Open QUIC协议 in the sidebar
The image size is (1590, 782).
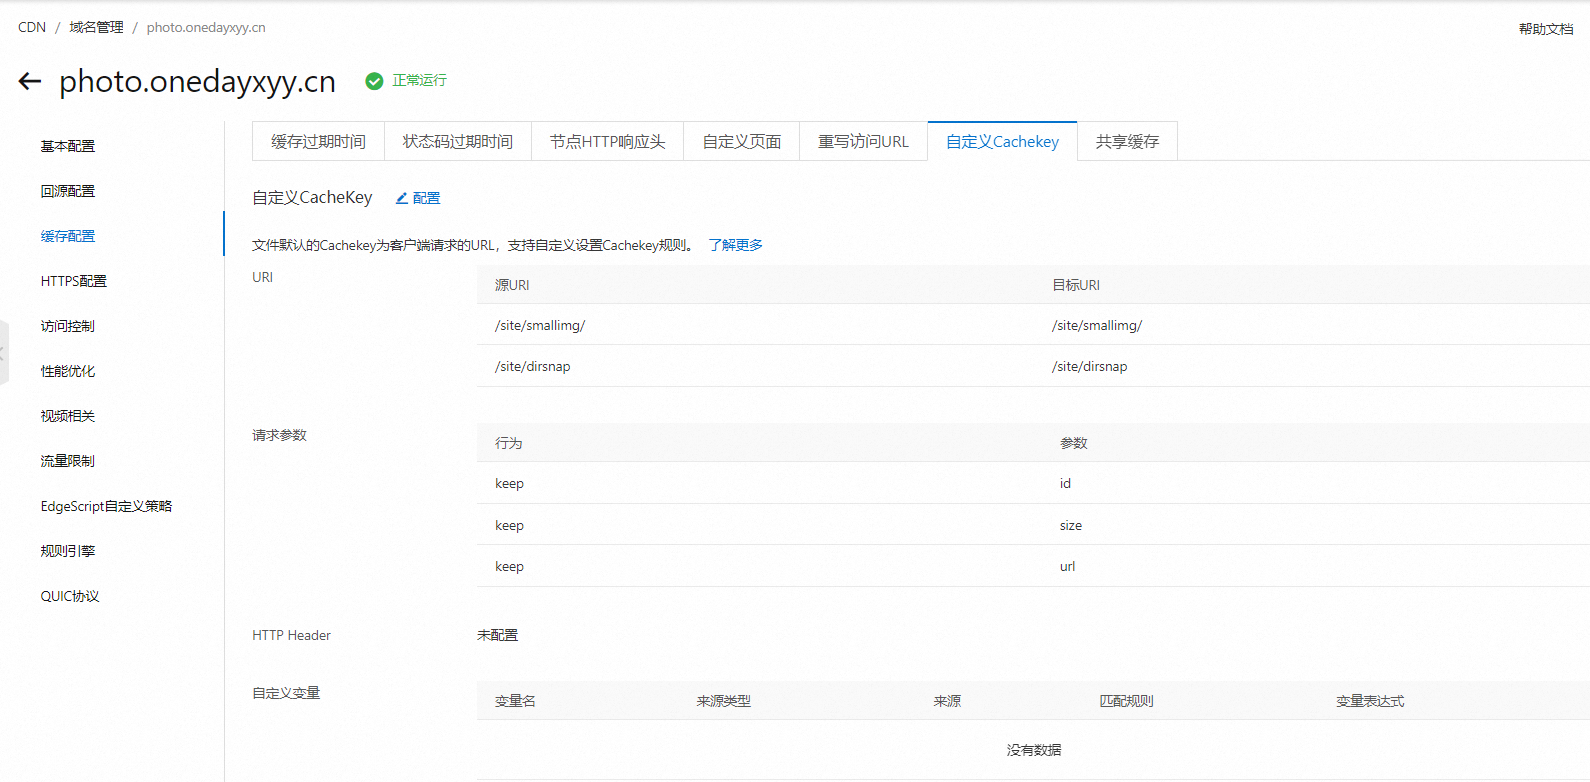pyautogui.click(x=70, y=596)
